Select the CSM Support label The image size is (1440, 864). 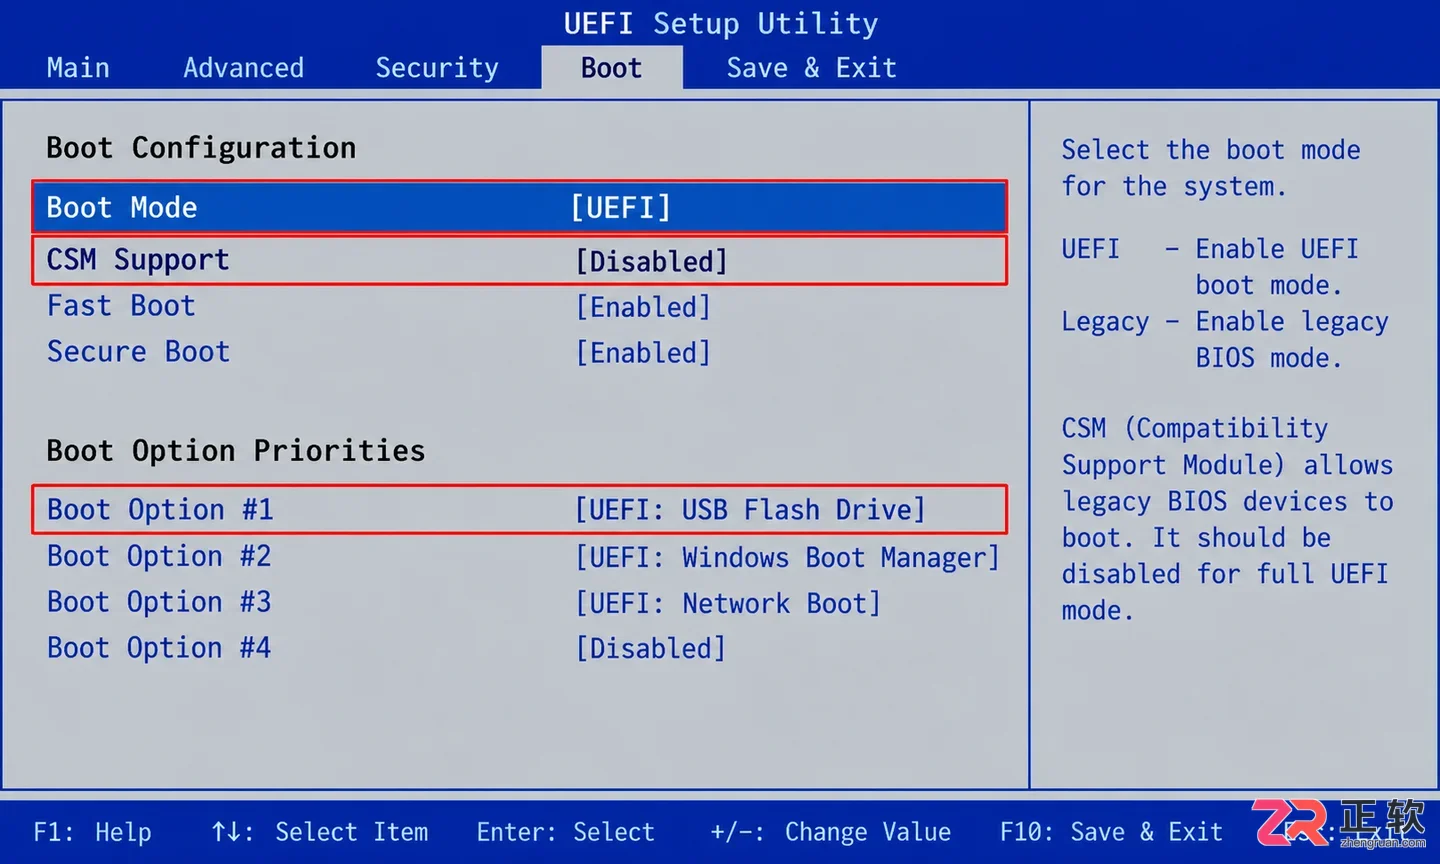pyautogui.click(x=138, y=260)
